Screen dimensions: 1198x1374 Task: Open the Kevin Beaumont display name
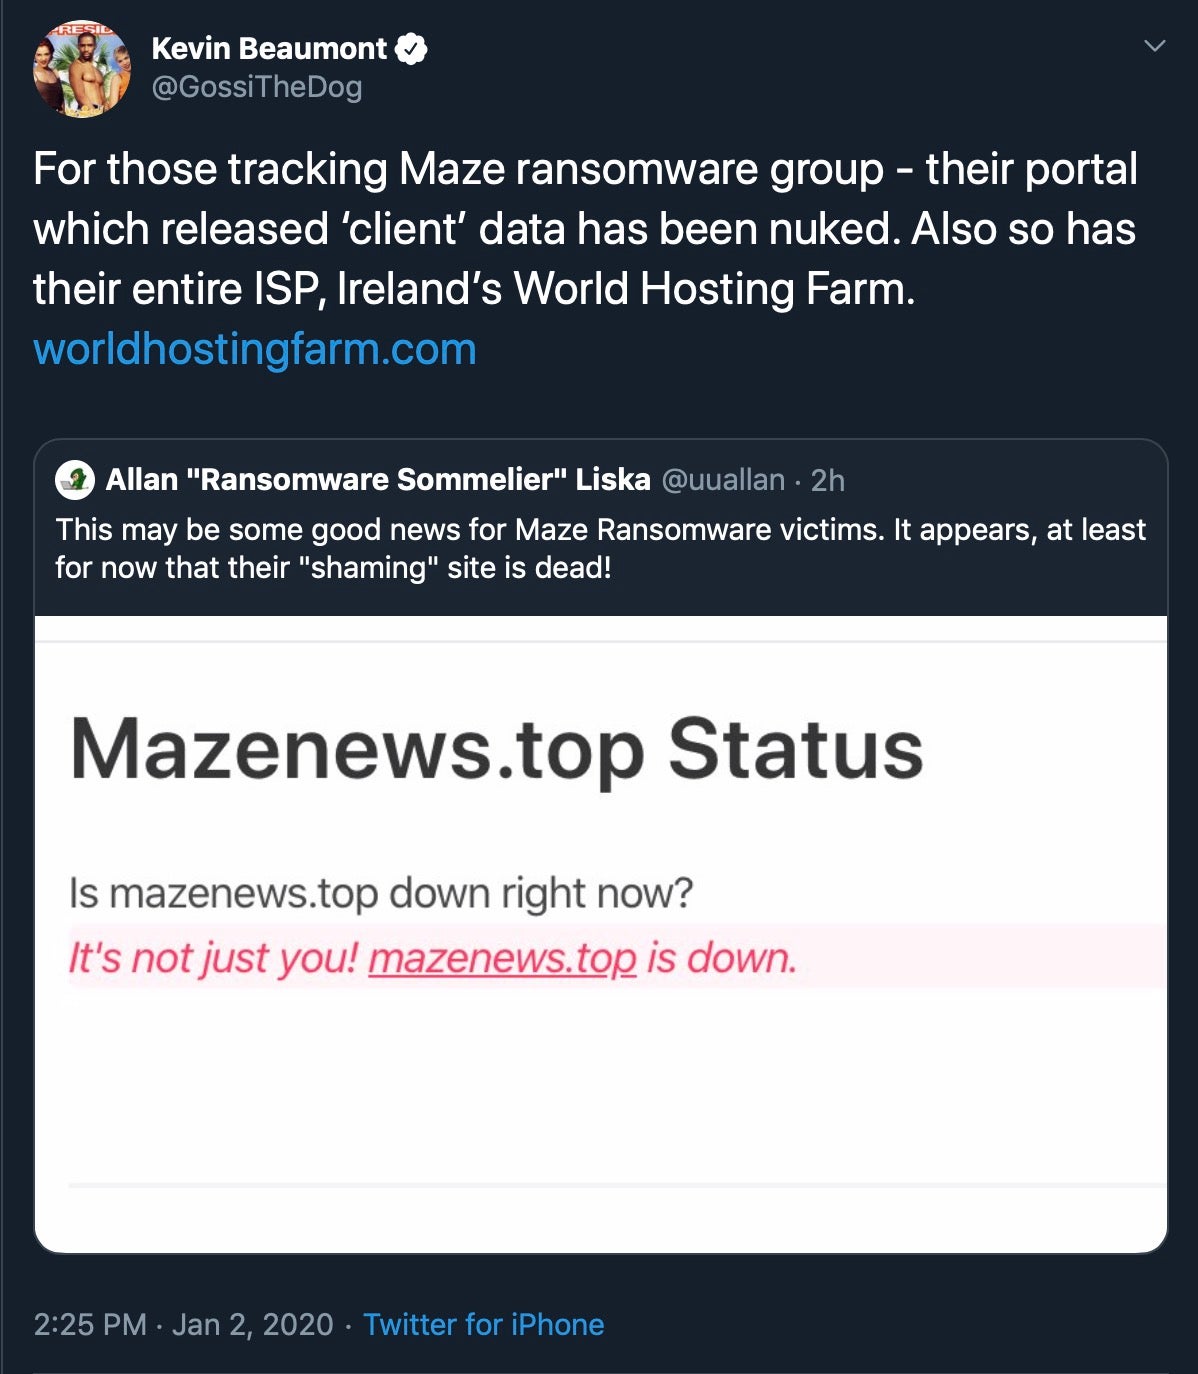(269, 48)
